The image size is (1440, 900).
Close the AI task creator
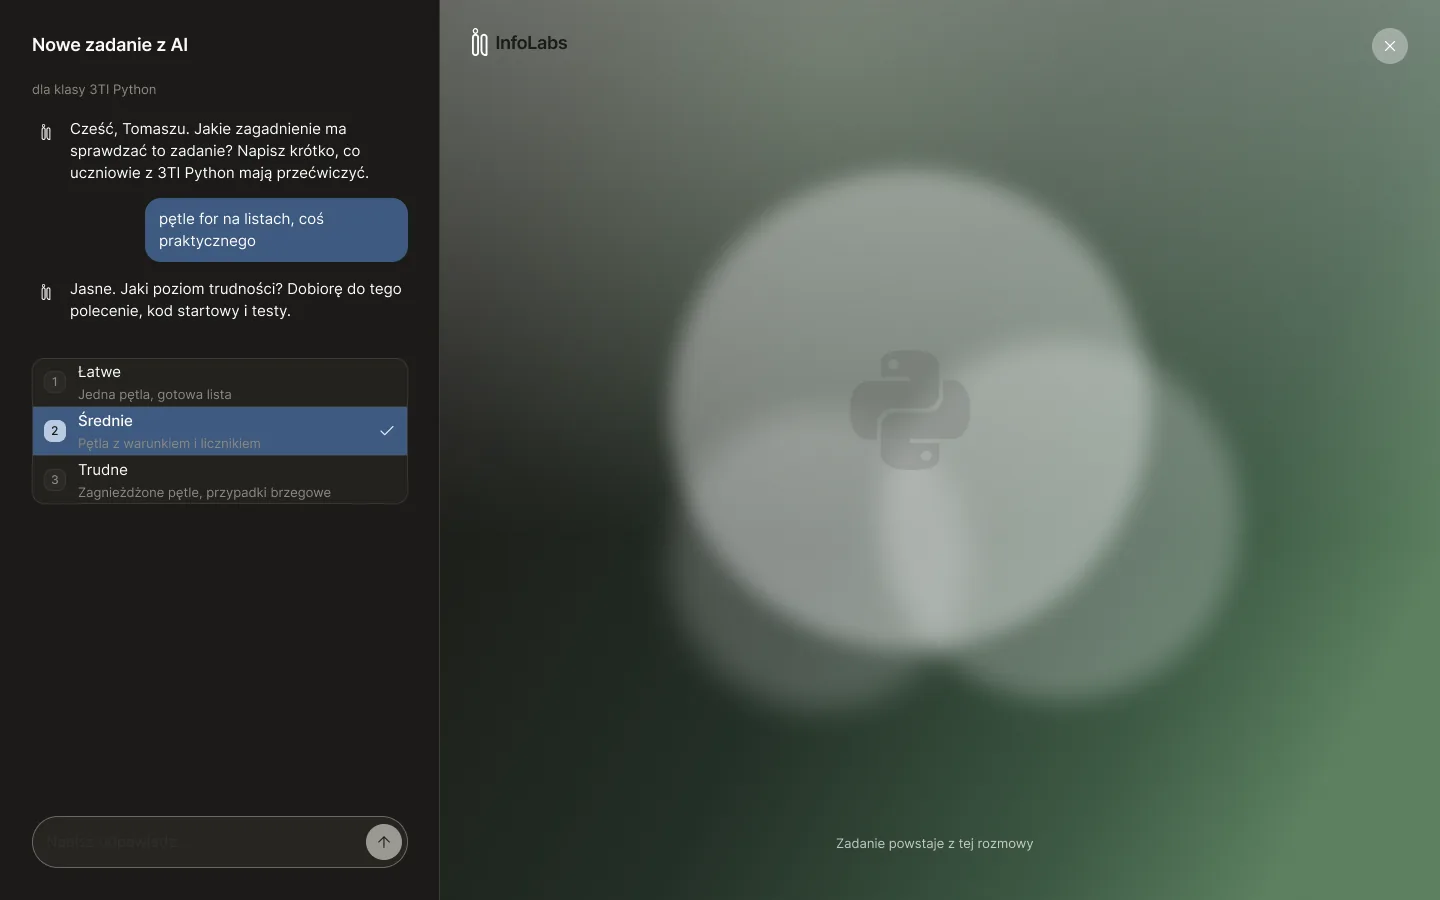click(x=1390, y=46)
